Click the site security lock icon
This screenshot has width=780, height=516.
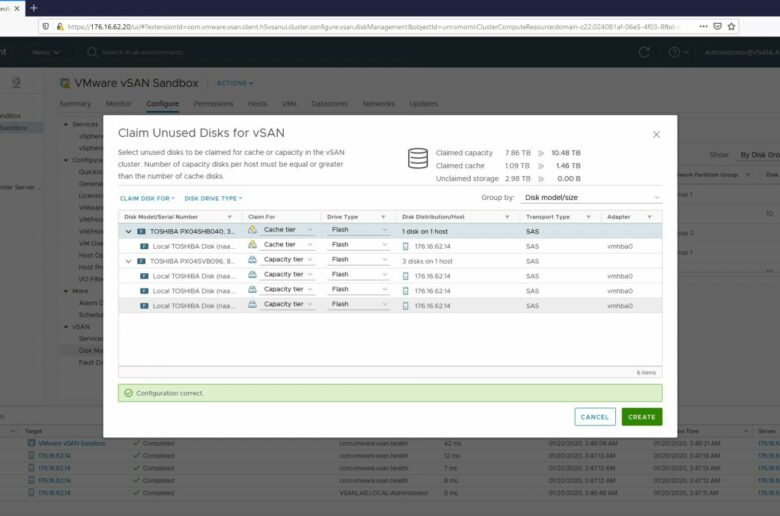point(60,26)
